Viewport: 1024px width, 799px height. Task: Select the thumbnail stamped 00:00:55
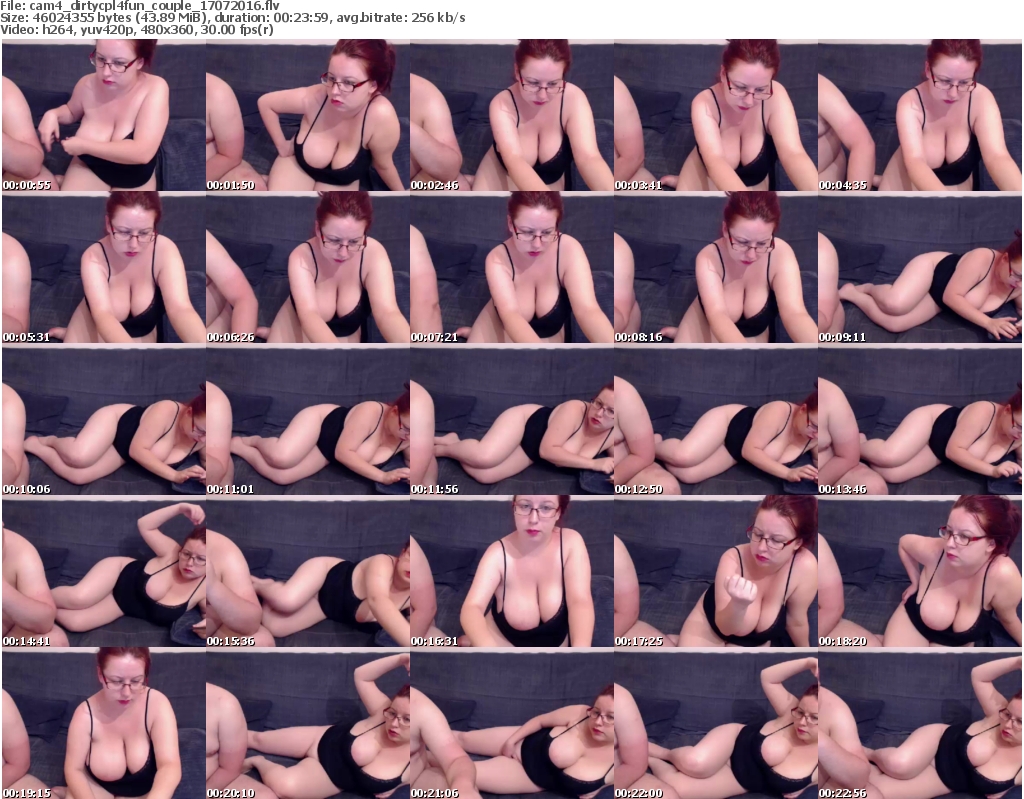tap(104, 115)
